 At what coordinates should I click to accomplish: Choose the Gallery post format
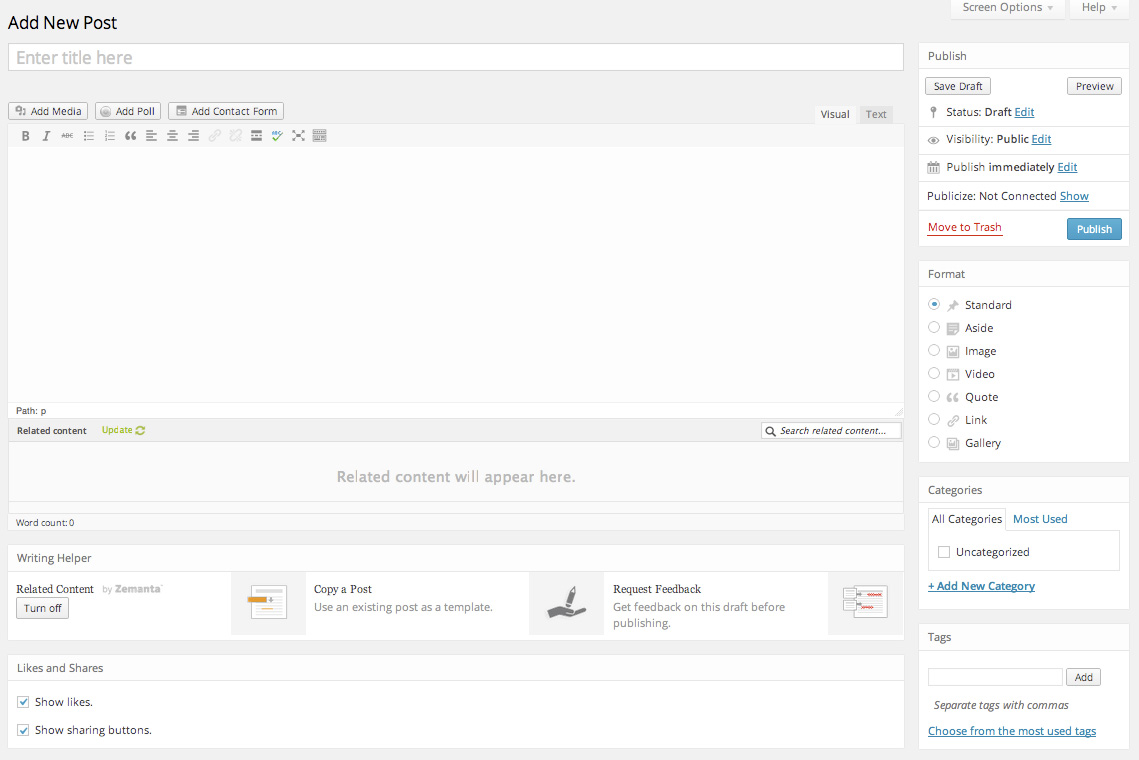tap(934, 443)
